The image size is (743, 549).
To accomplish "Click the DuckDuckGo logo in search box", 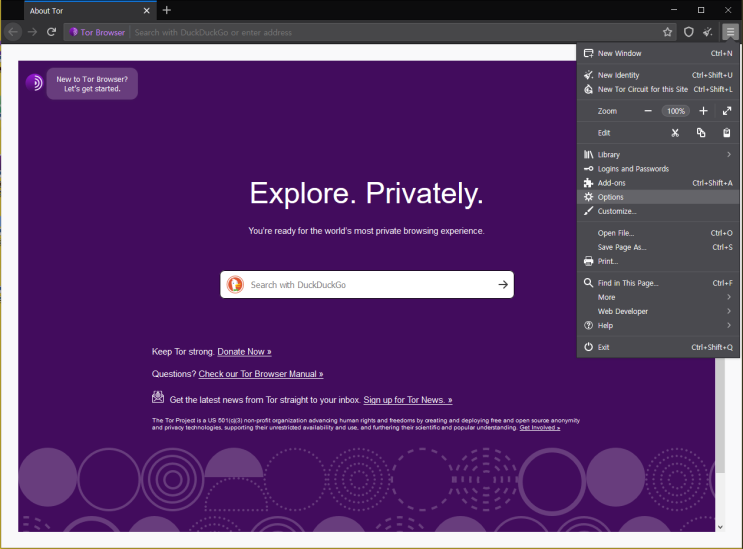I will click(x=235, y=285).
